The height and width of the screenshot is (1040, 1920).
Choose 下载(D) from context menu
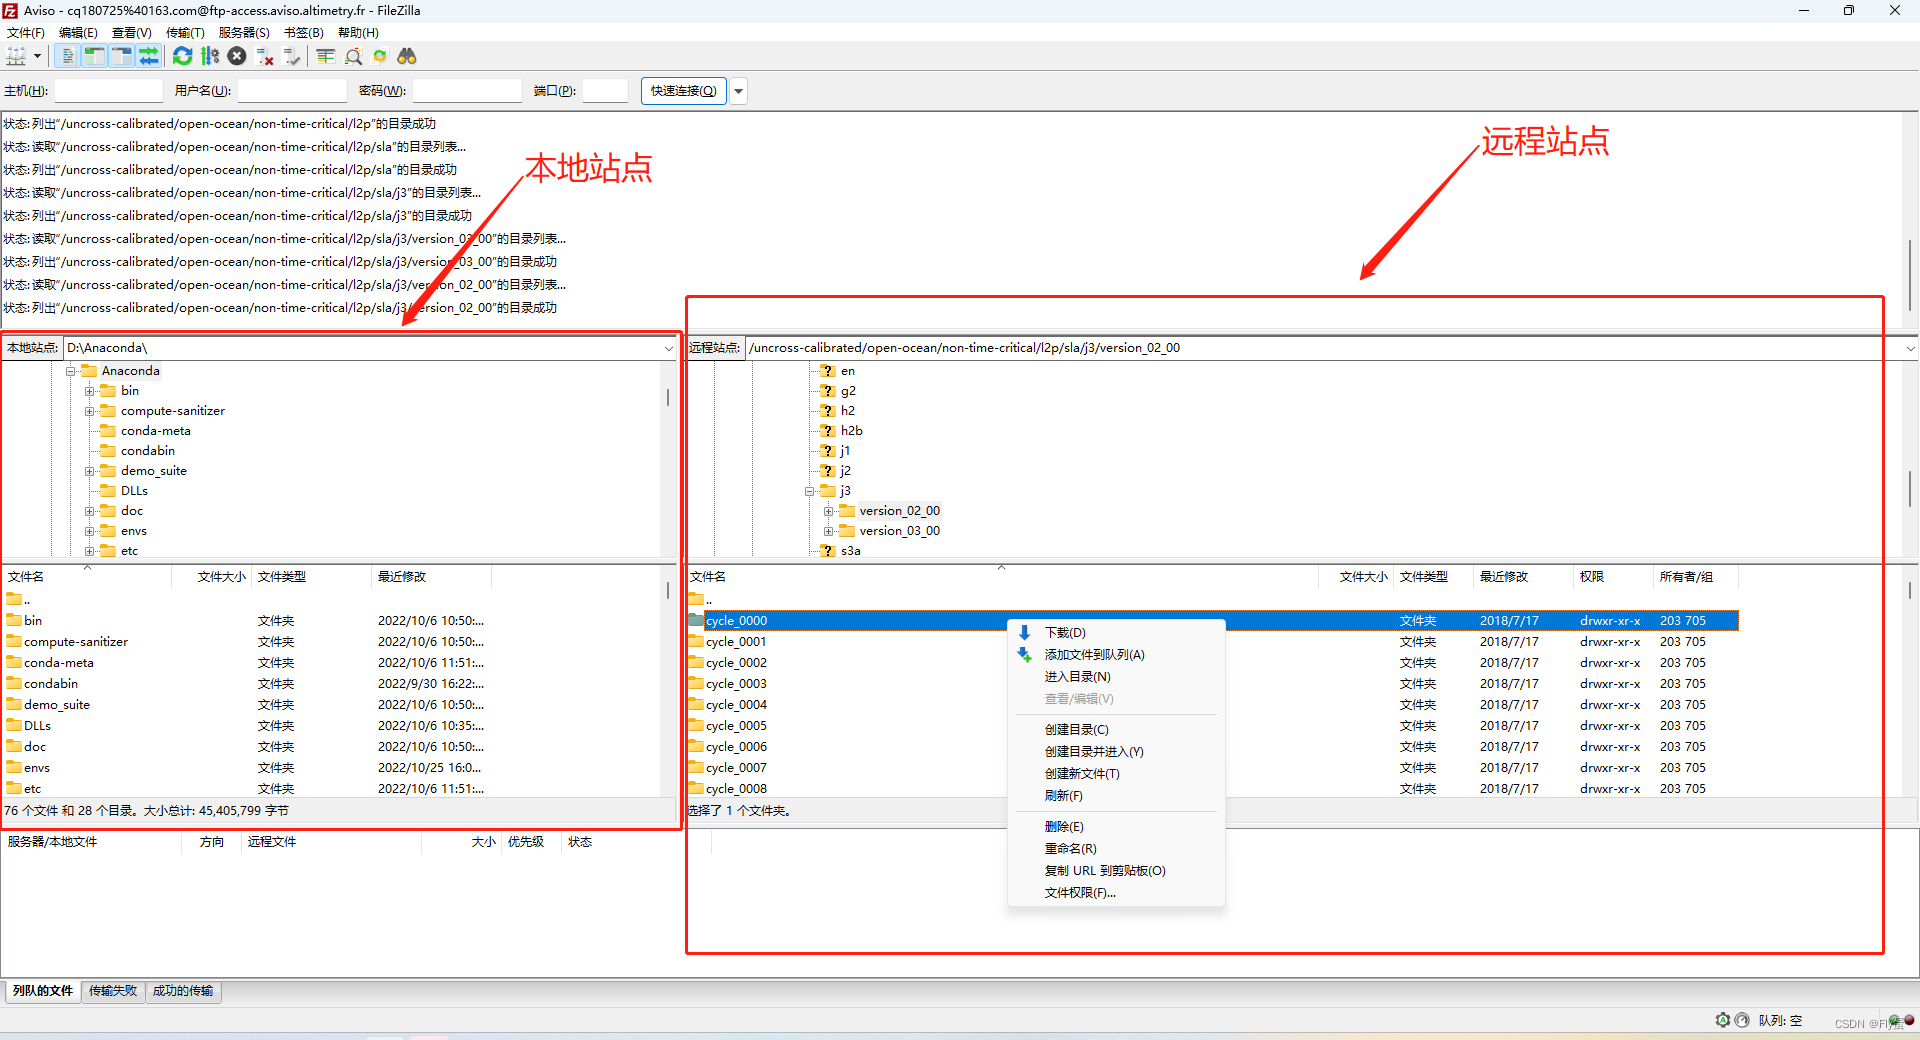(1116, 633)
